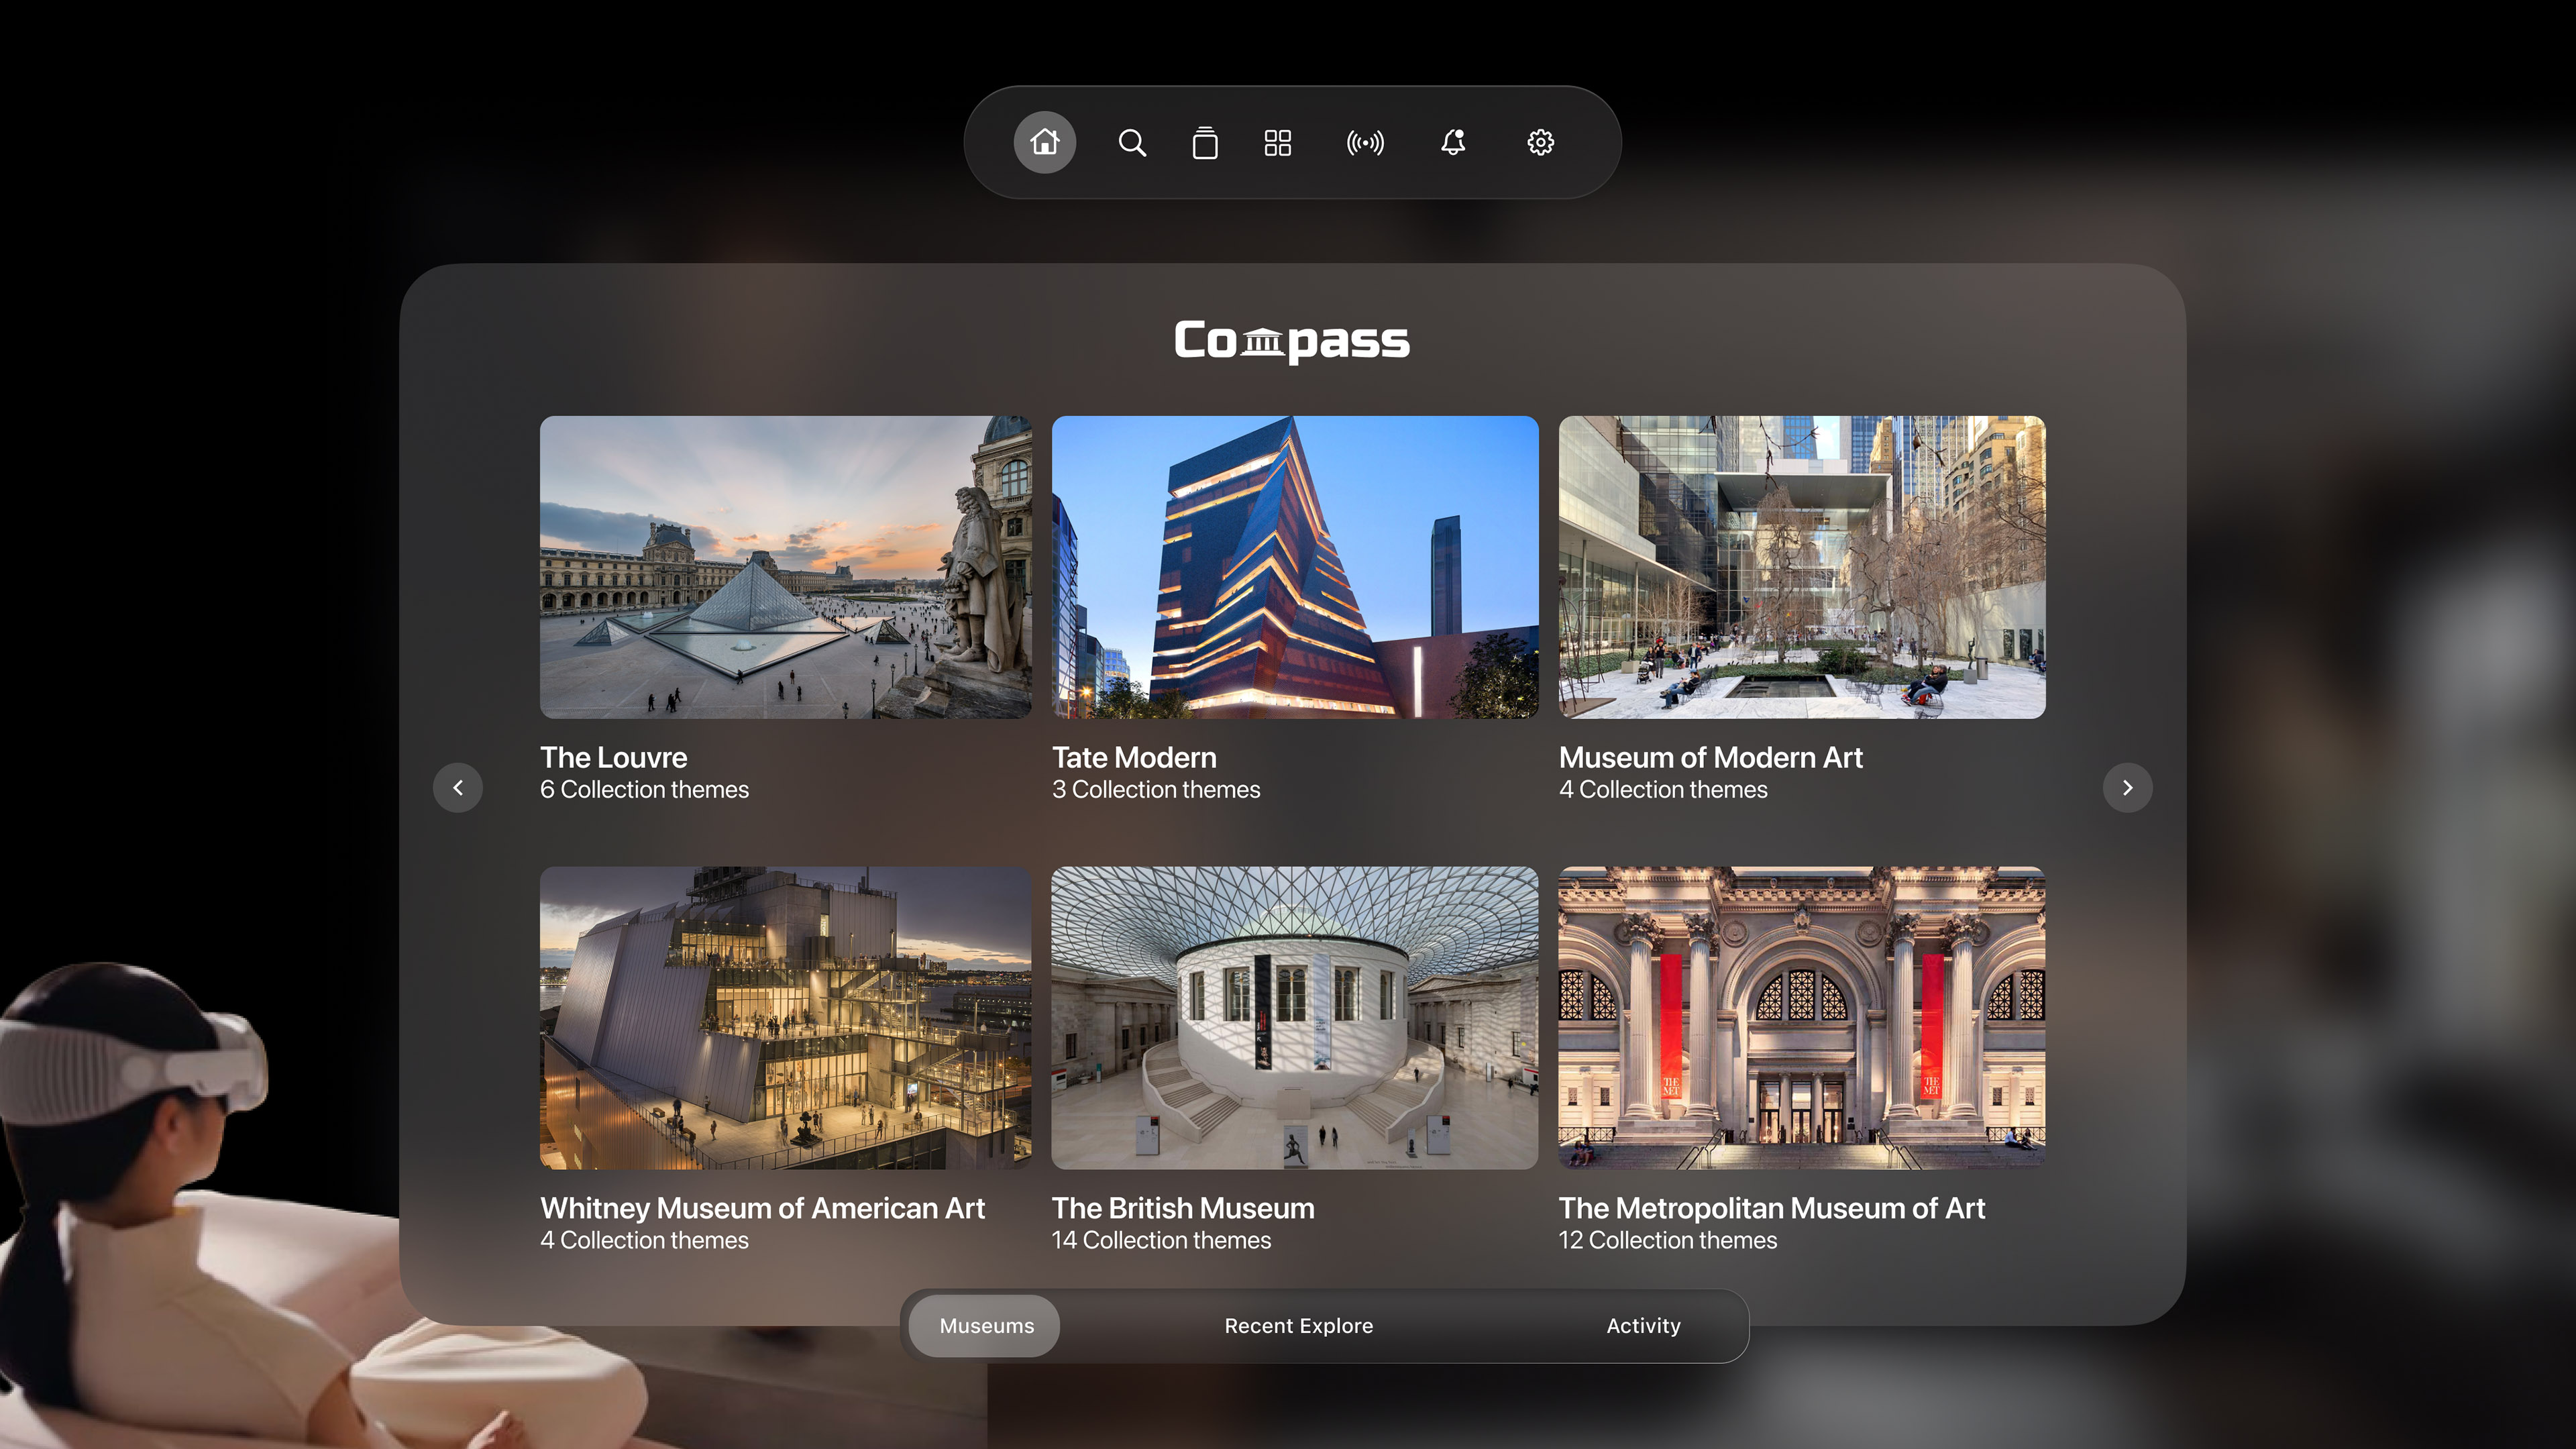This screenshot has width=2576, height=1449.
Task: Open the Tate Modern thumbnail image
Action: (x=1295, y=567)
